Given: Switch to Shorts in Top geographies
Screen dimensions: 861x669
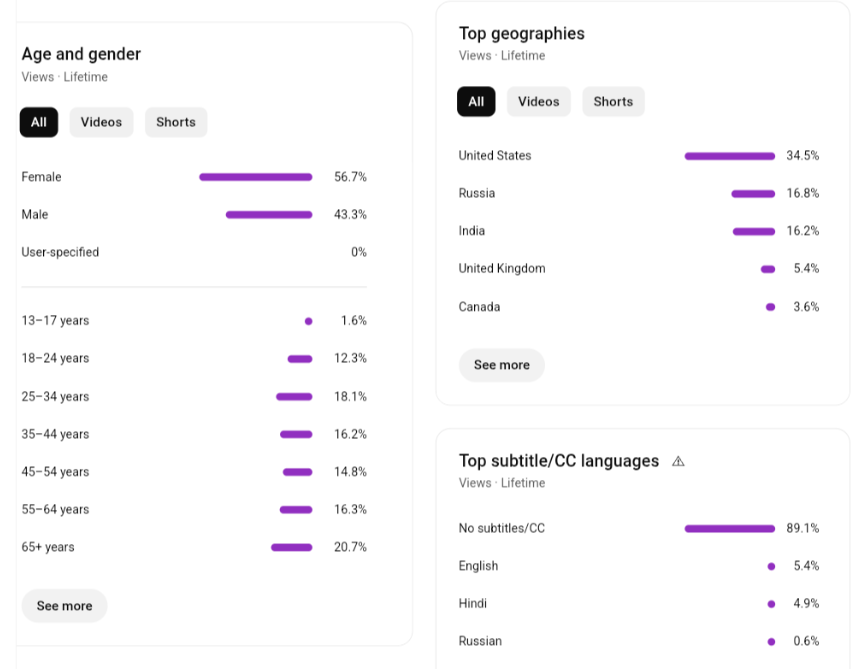Looking at the screenshot, I should pyautogui.click(x=613, y=101).
